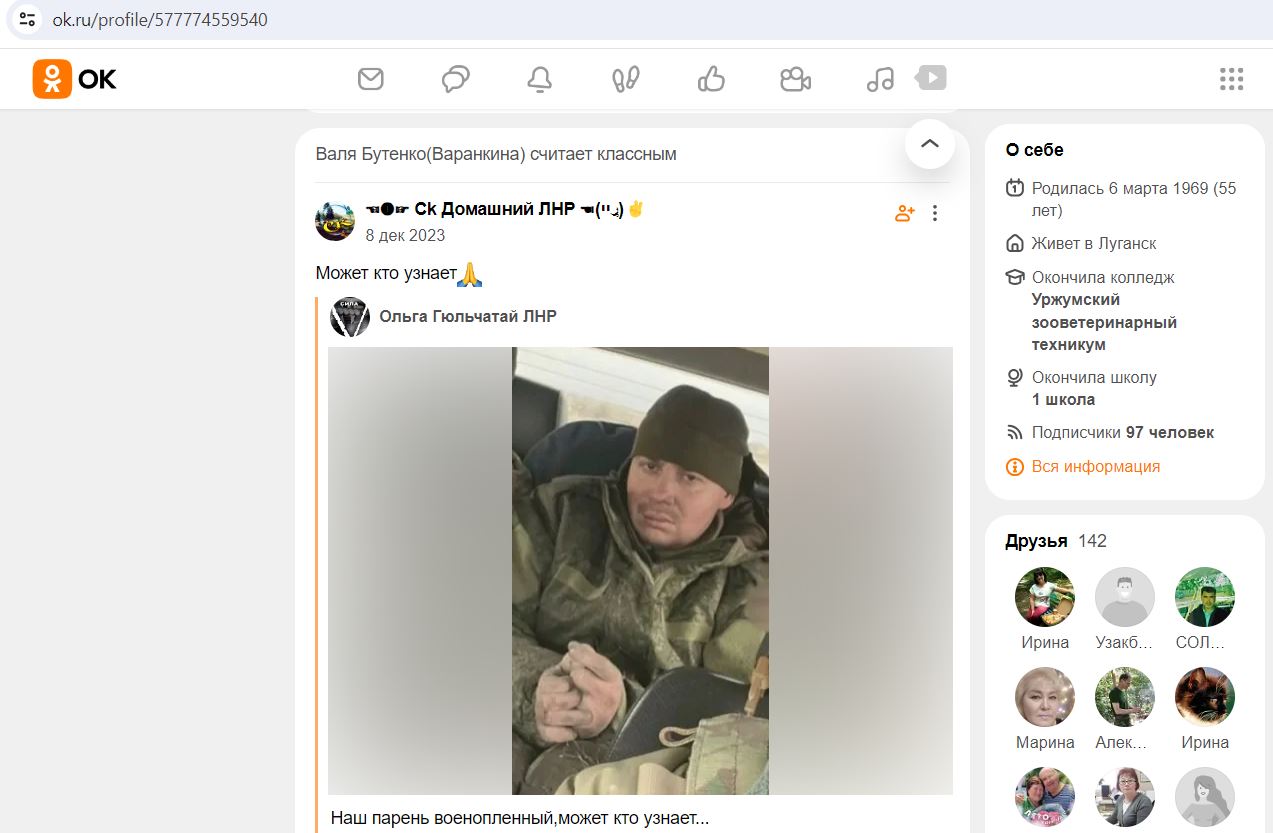Open the notifications bell icon
Viewport: 1273px width, 833px height.
click(x=540, y=79)
